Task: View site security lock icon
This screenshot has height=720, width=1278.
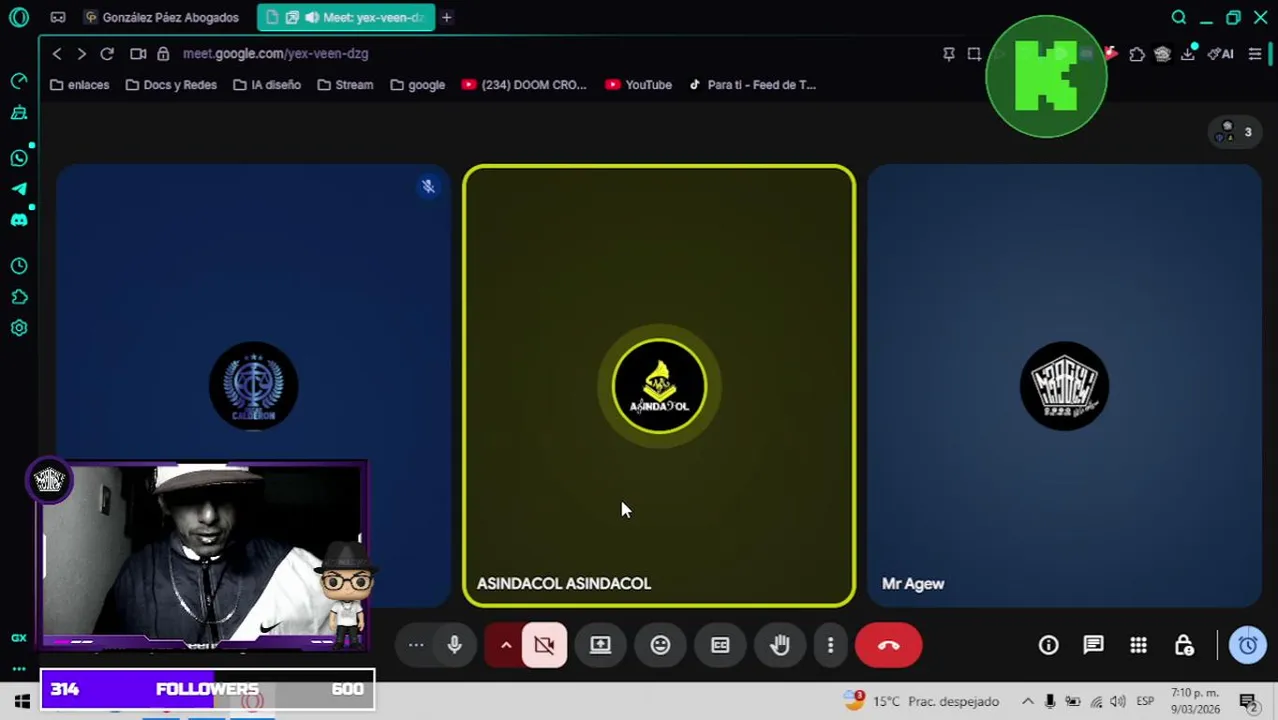Action: [163, 54]
